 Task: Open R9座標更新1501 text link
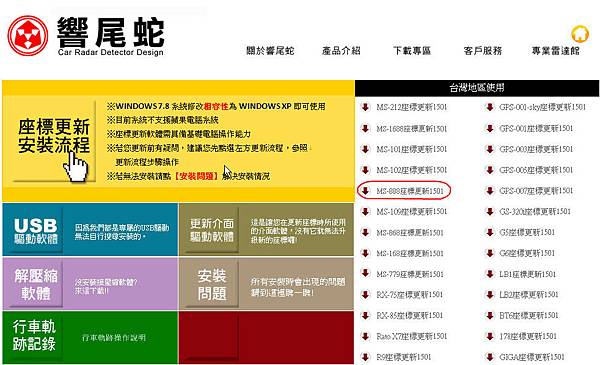point(404,357)
